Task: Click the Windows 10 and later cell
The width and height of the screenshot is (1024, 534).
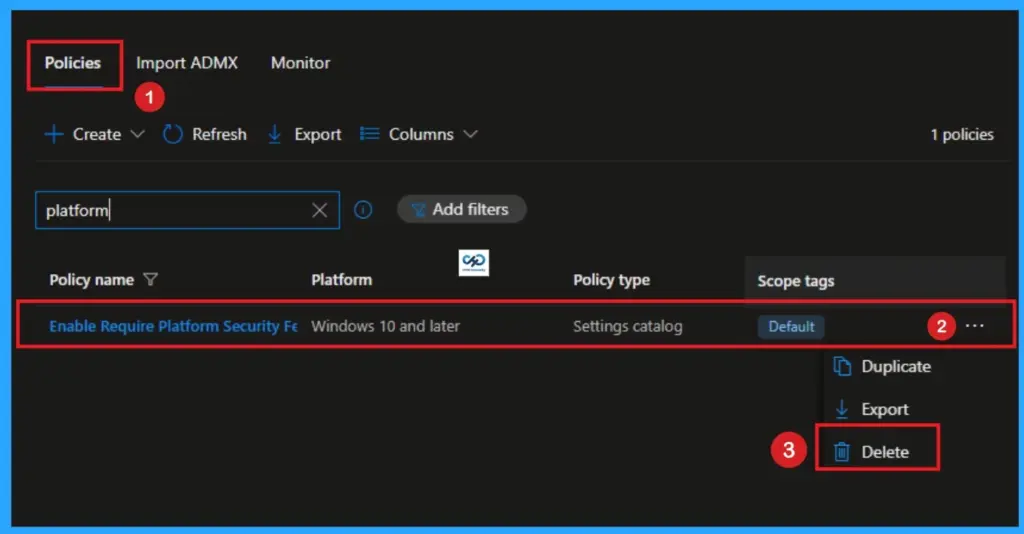Action: pos(385,326)
